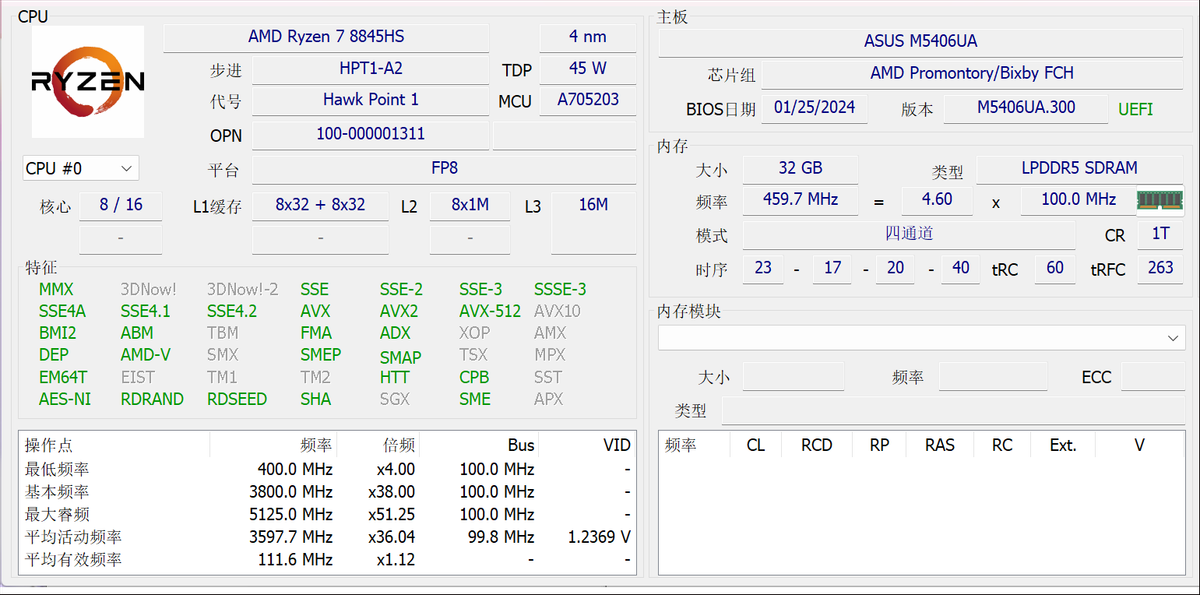Click the memory timing value 17
The height and width of the screenshot is (595, 1200).
click(x=832, y=268)
